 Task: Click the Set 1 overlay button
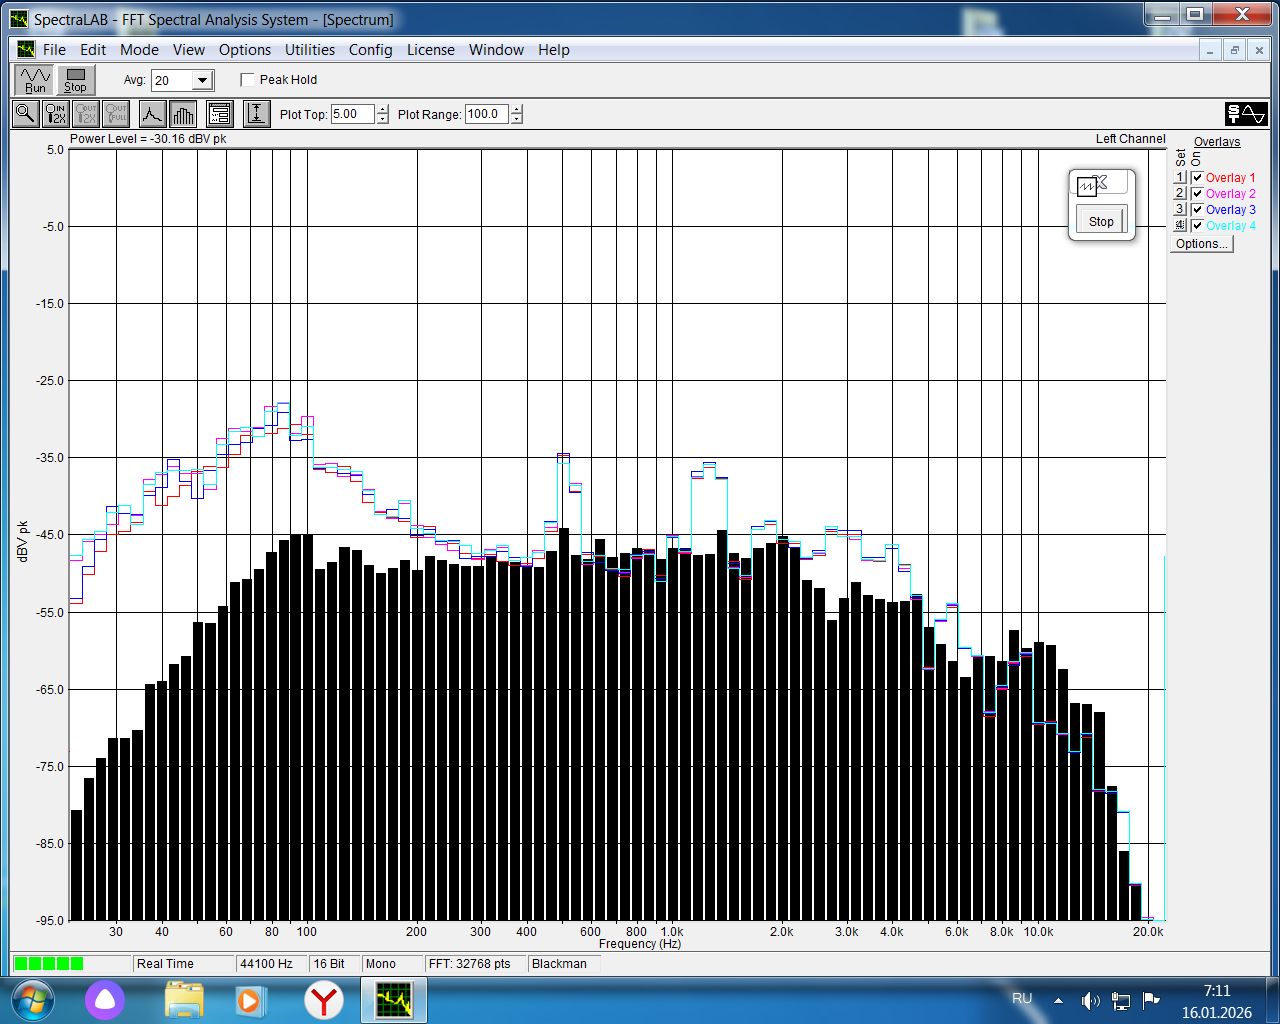(1180, 178)
